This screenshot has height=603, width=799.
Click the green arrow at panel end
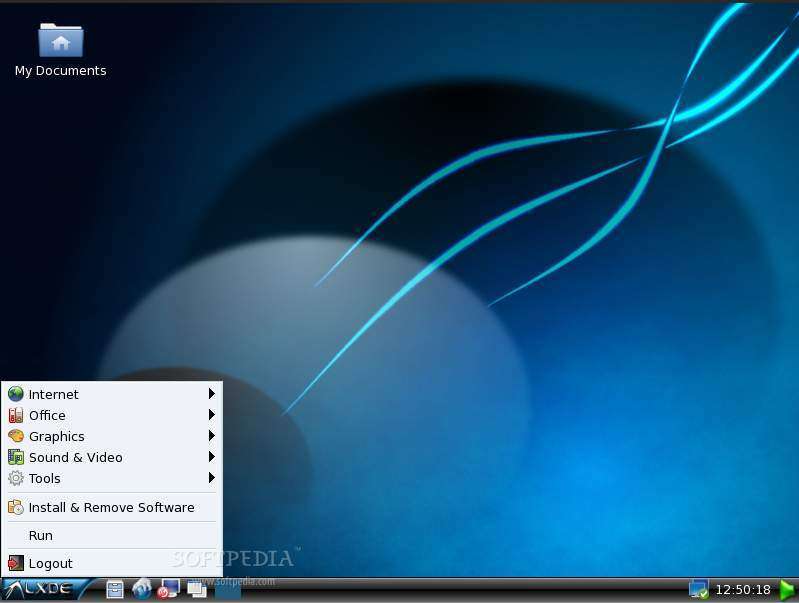point(788,590)
